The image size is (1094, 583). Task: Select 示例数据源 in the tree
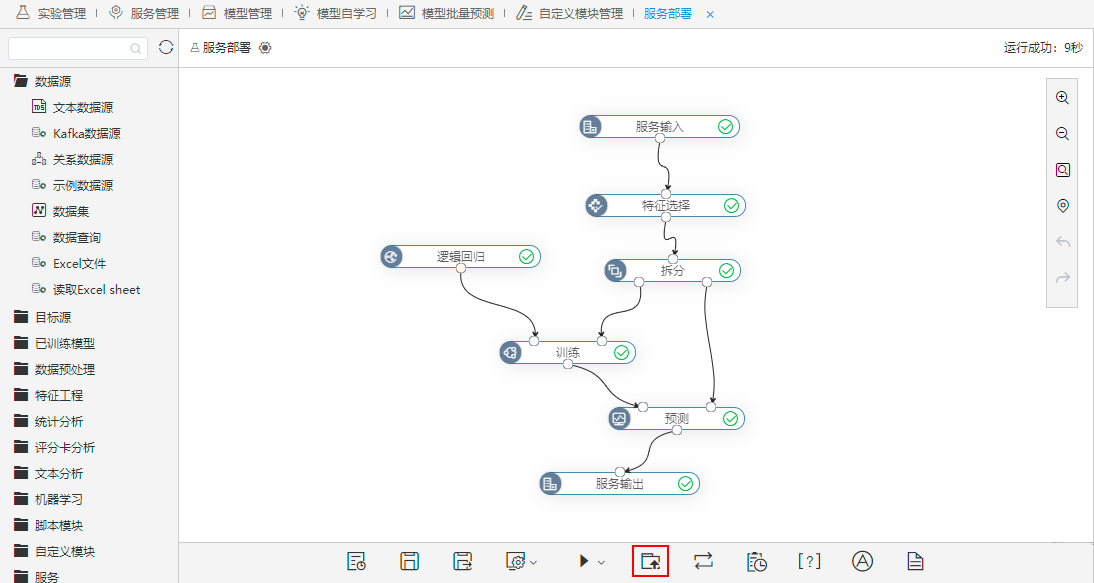tap(73, 186)
